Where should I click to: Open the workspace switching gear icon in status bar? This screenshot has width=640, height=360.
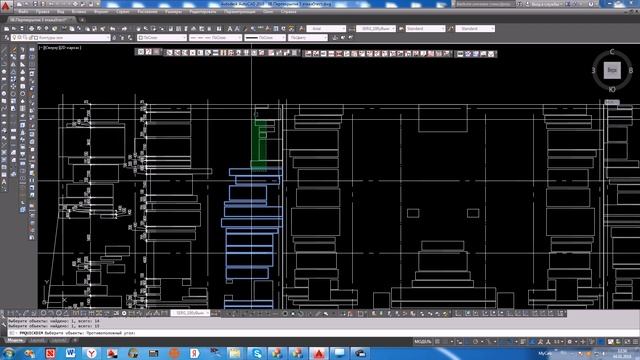[569, 341]
